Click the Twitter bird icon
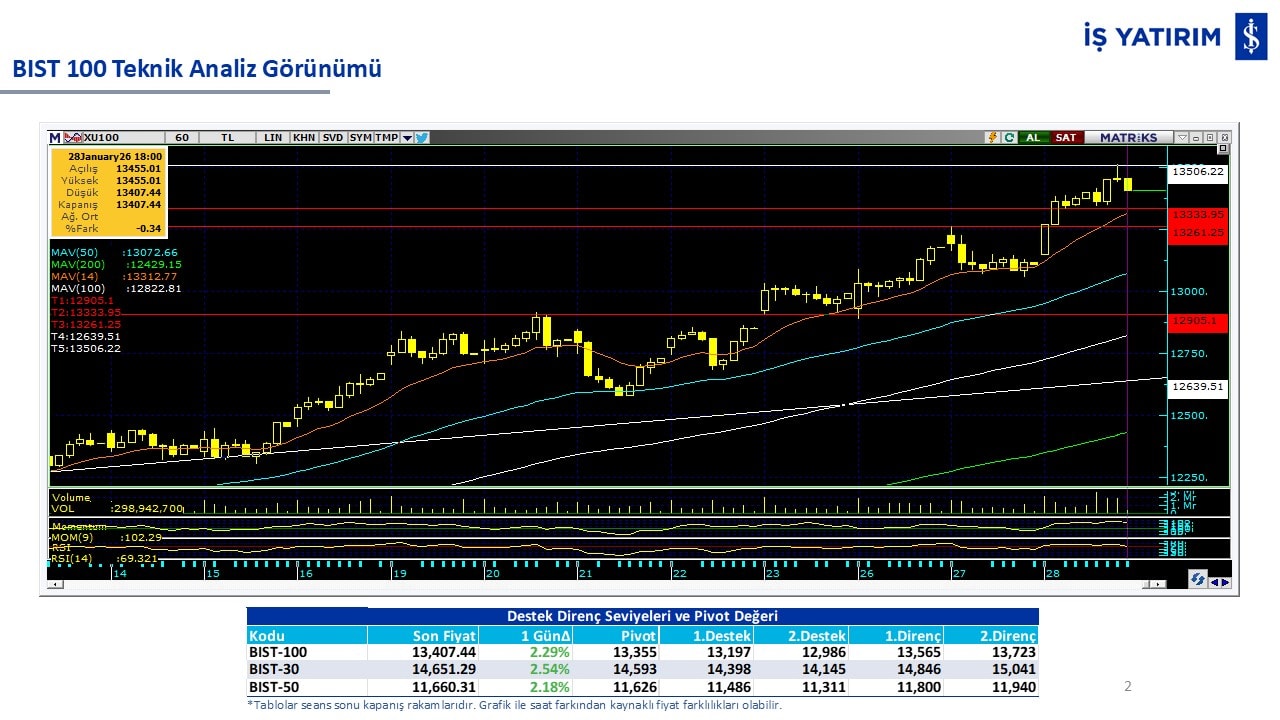This screenshot has height=720, width=1280. pos(422,138)
